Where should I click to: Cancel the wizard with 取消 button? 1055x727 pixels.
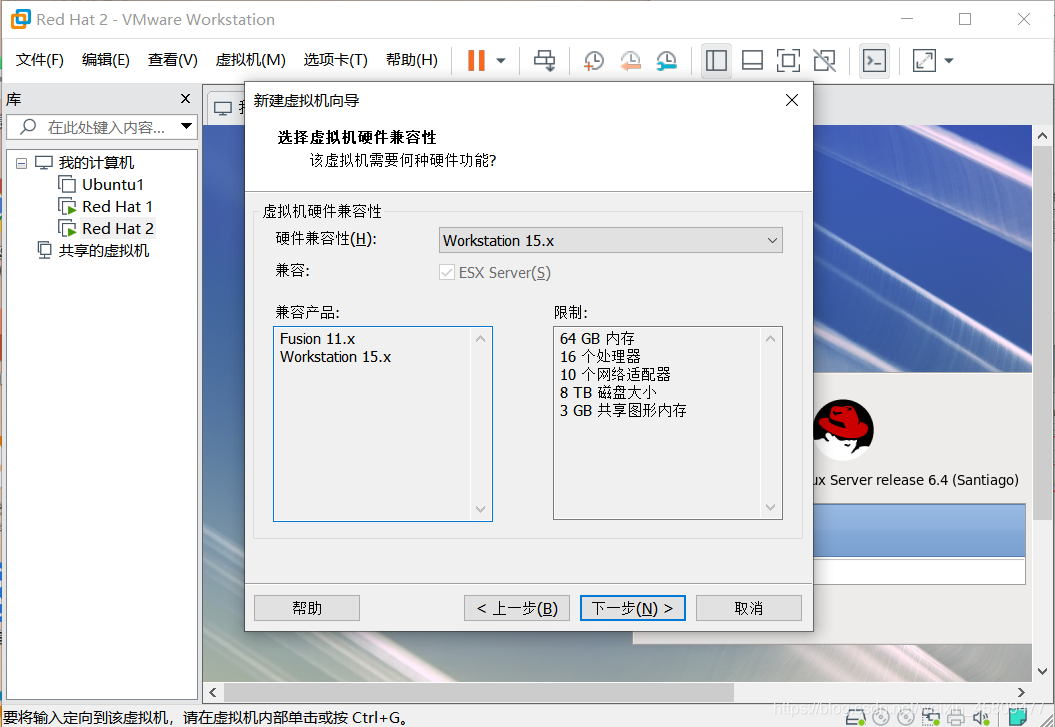click(x=748, y=608)
